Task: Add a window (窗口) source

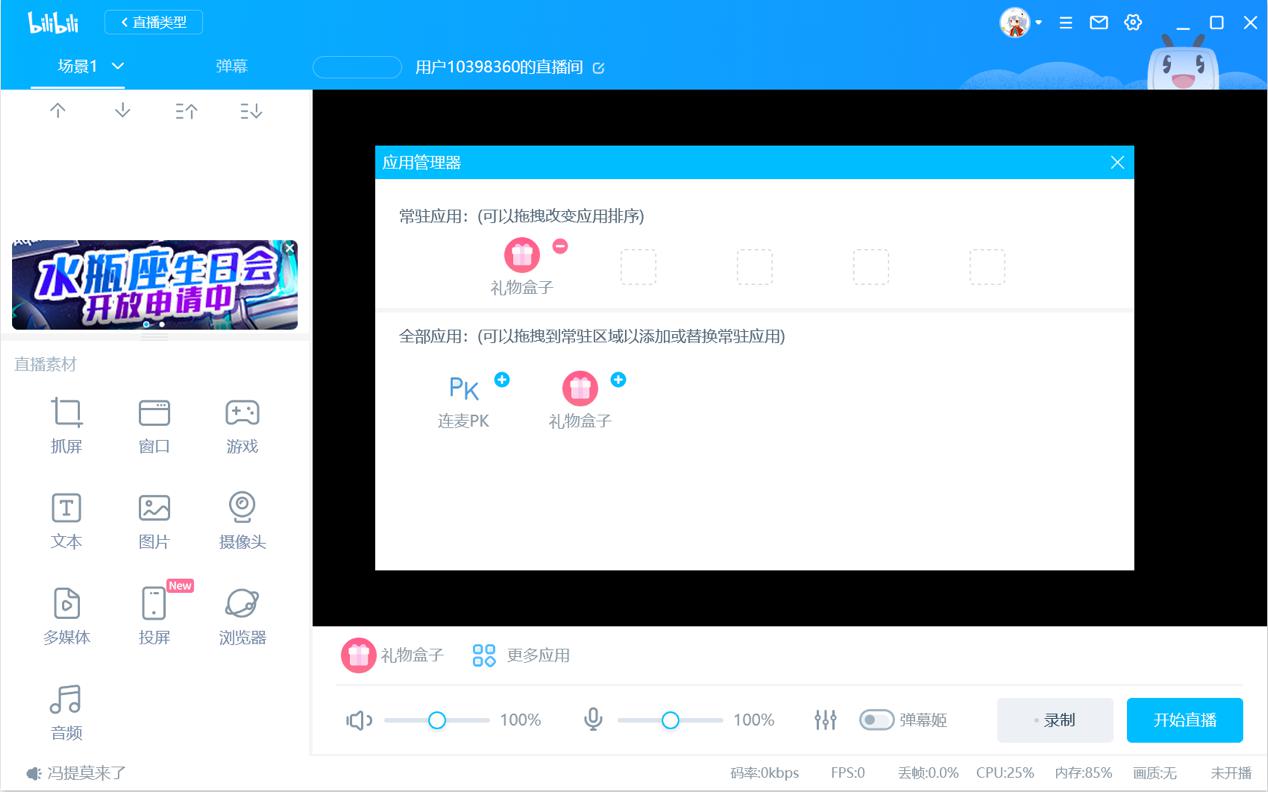Action: (x=154, y=425)
